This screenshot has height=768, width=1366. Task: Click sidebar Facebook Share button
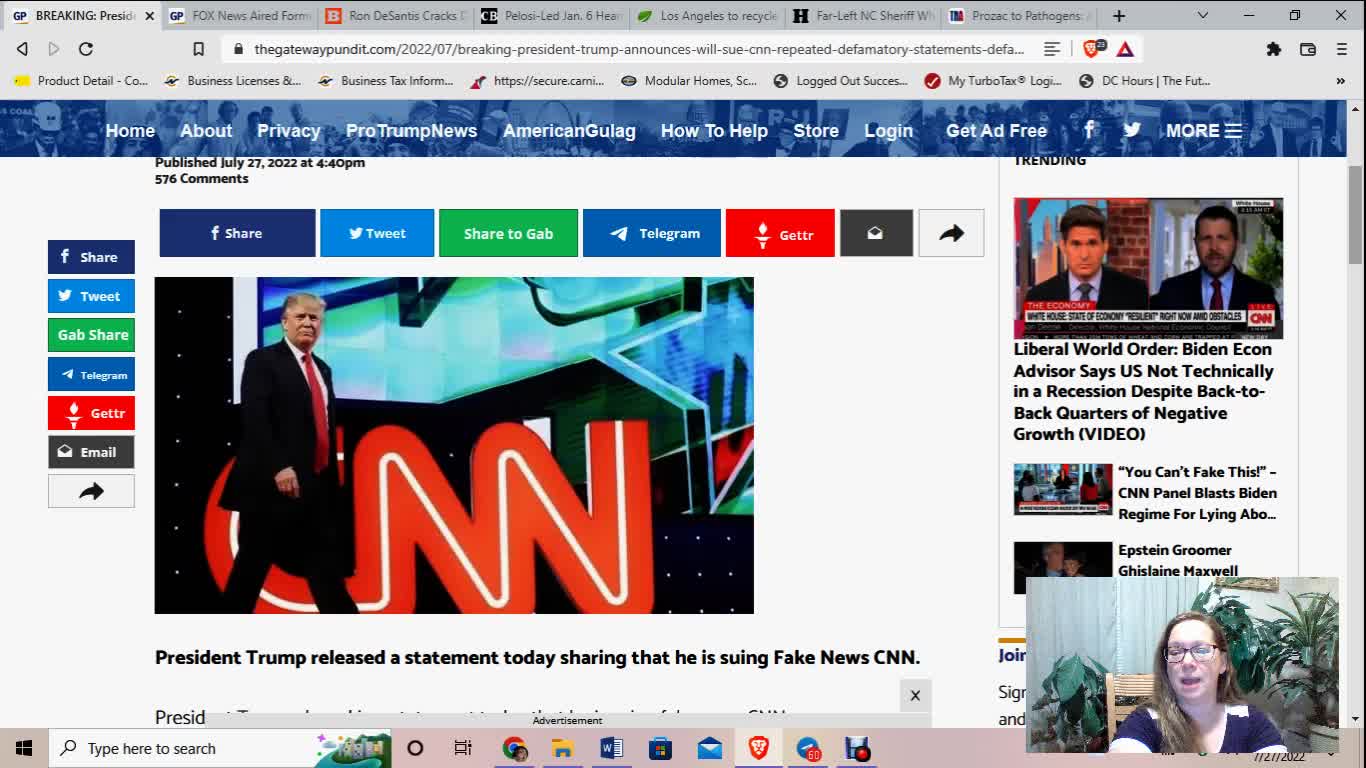pyautogui.click(x=91, y=257)
